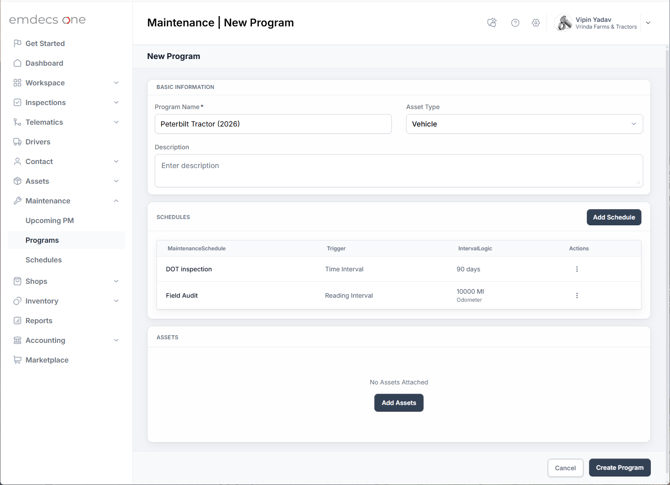Viewport: 670px width, 485px height.
Task: Click the Maintenance wrench icon
Action: tap(17, 200)
